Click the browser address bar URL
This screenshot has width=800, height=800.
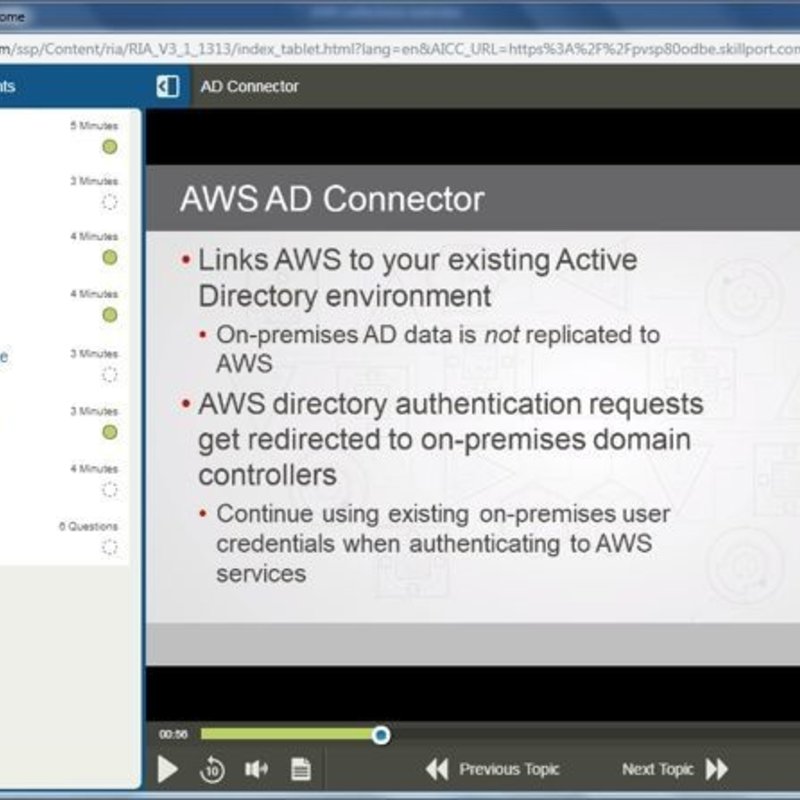point(400,49)
